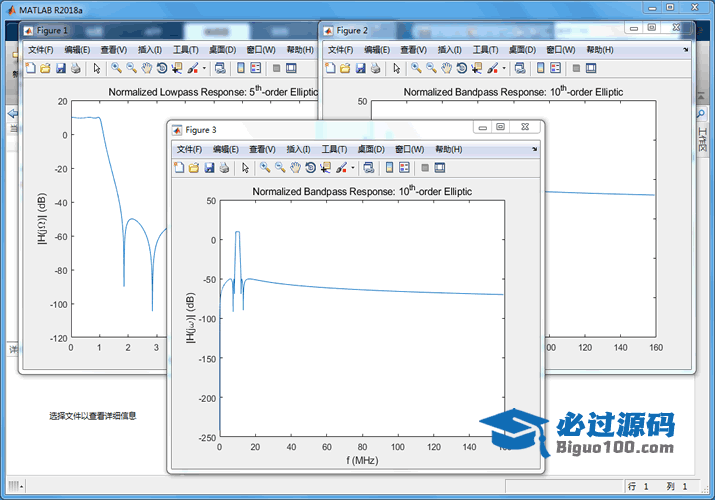Viewport: 715px width, 500px height.
Task: Click Open file icon in Figure 1
Action: click(45, 68)
